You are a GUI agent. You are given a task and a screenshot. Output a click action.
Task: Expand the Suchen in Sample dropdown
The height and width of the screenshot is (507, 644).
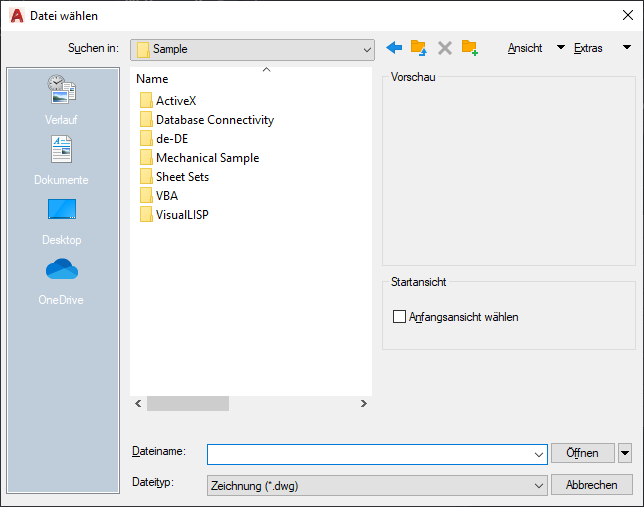(252, 50)
